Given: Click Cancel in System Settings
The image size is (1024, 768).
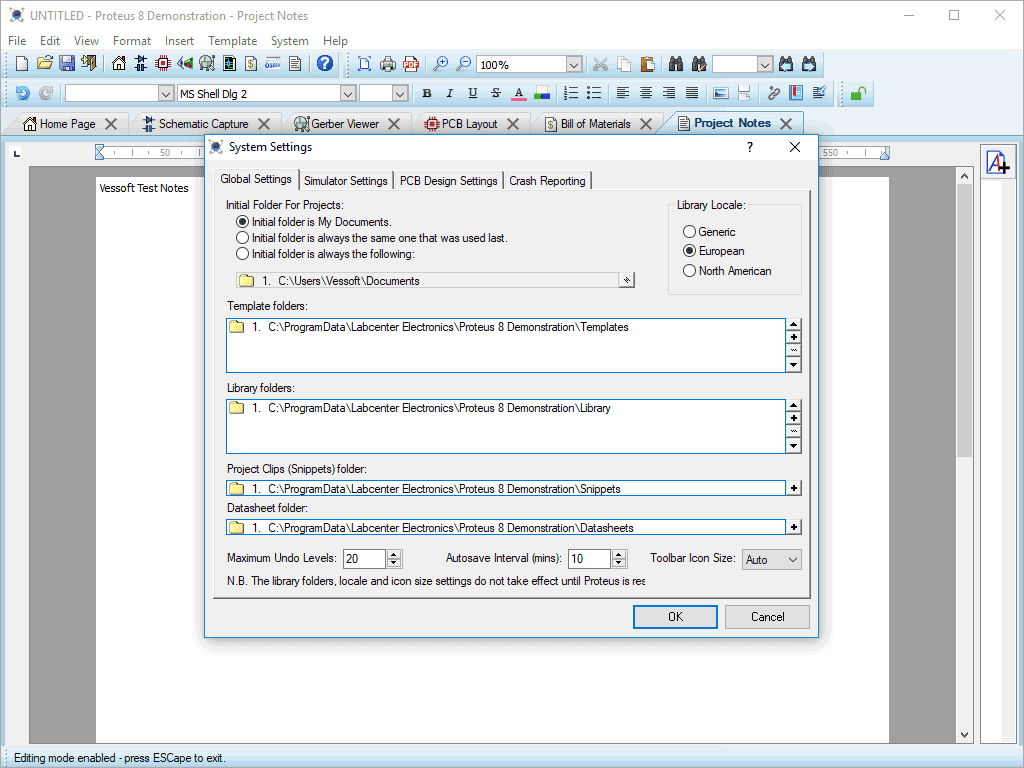Looking at the screenshot, I should point(767,616).
